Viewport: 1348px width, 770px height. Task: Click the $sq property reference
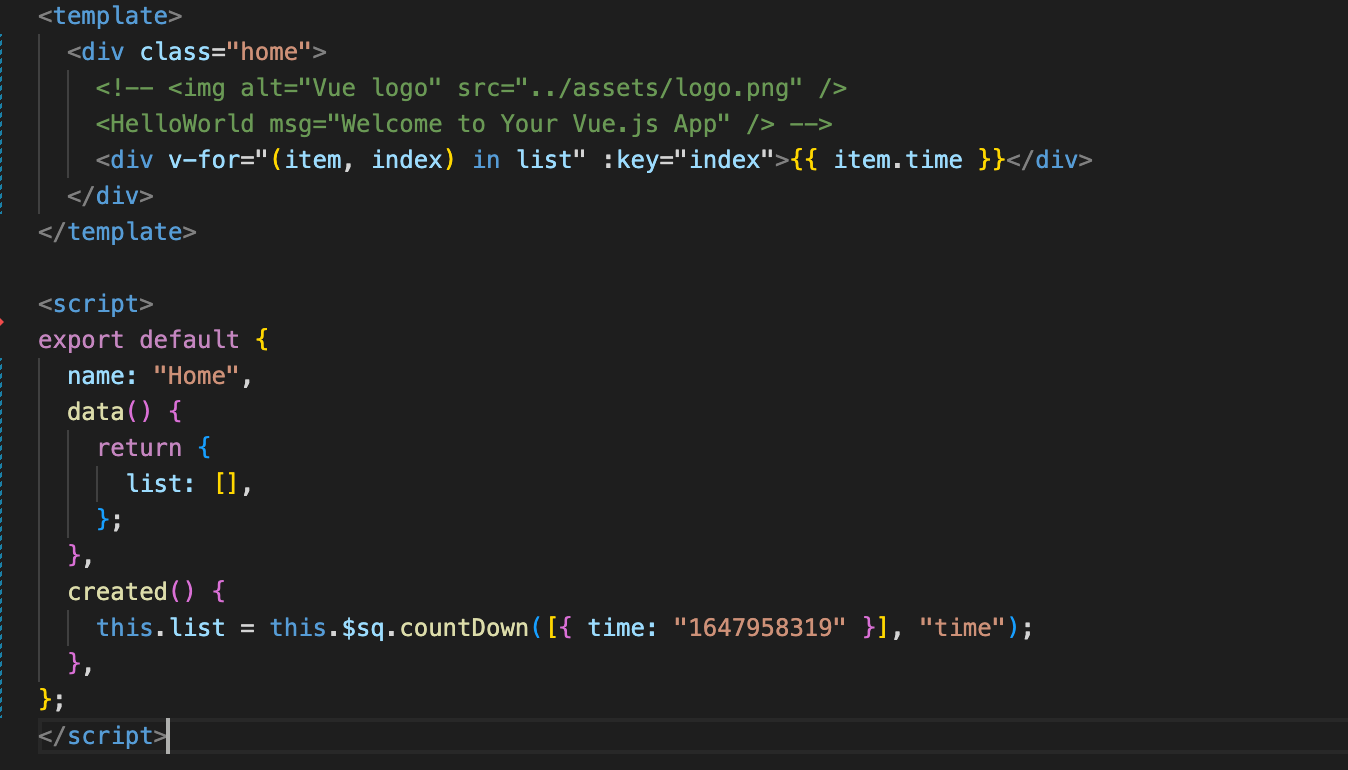pyautogui.click(x=363, y=628)
